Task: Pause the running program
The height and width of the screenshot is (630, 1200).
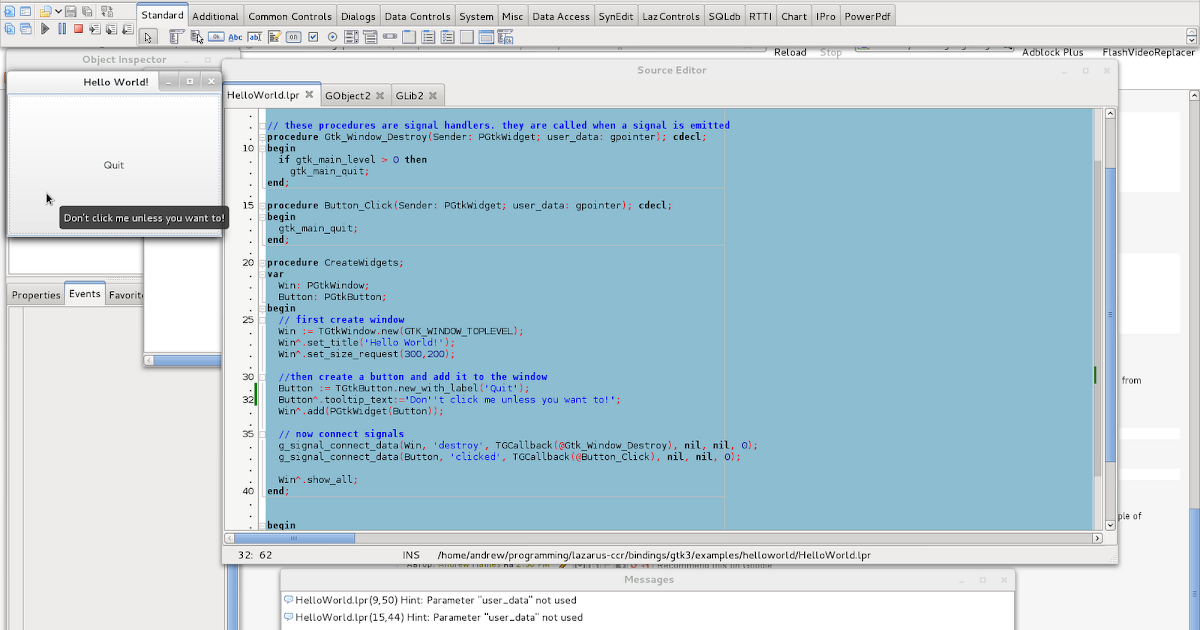Action: 62,29
